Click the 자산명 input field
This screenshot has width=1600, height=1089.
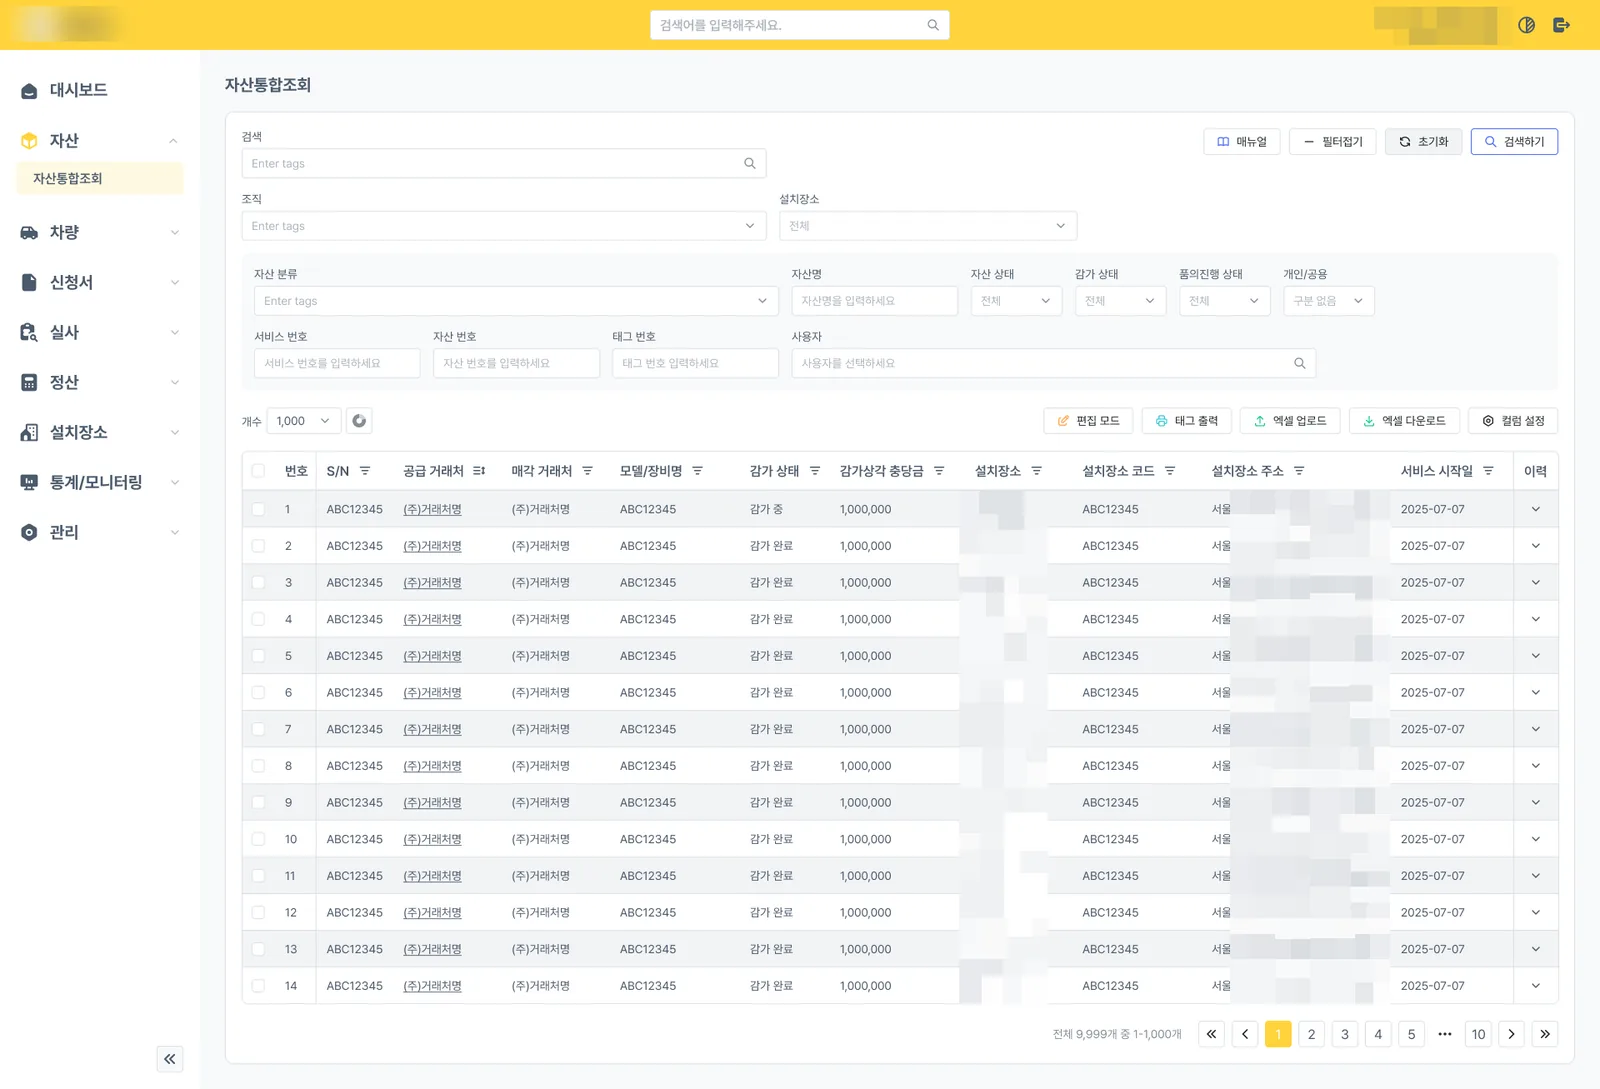tap(874, 301)
